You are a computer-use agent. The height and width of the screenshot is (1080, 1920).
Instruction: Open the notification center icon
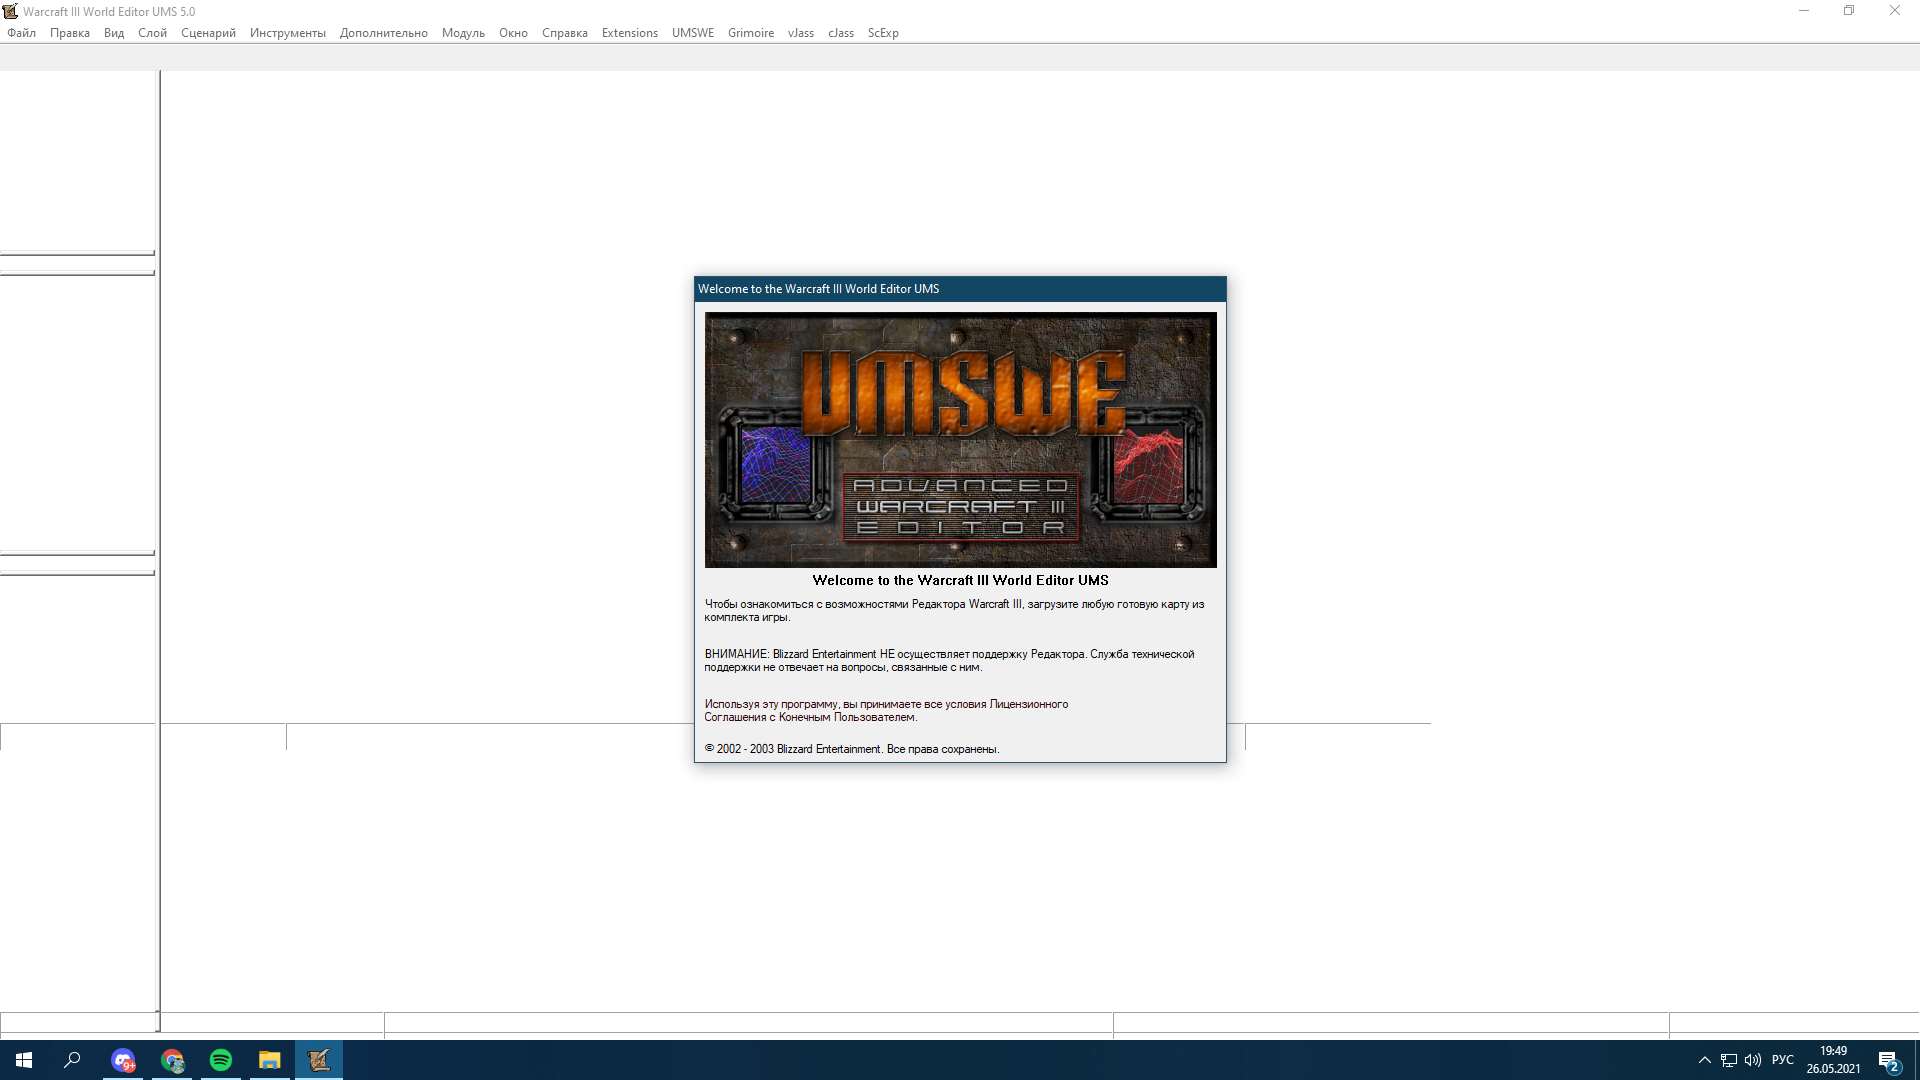[x=1888, y=1060]
